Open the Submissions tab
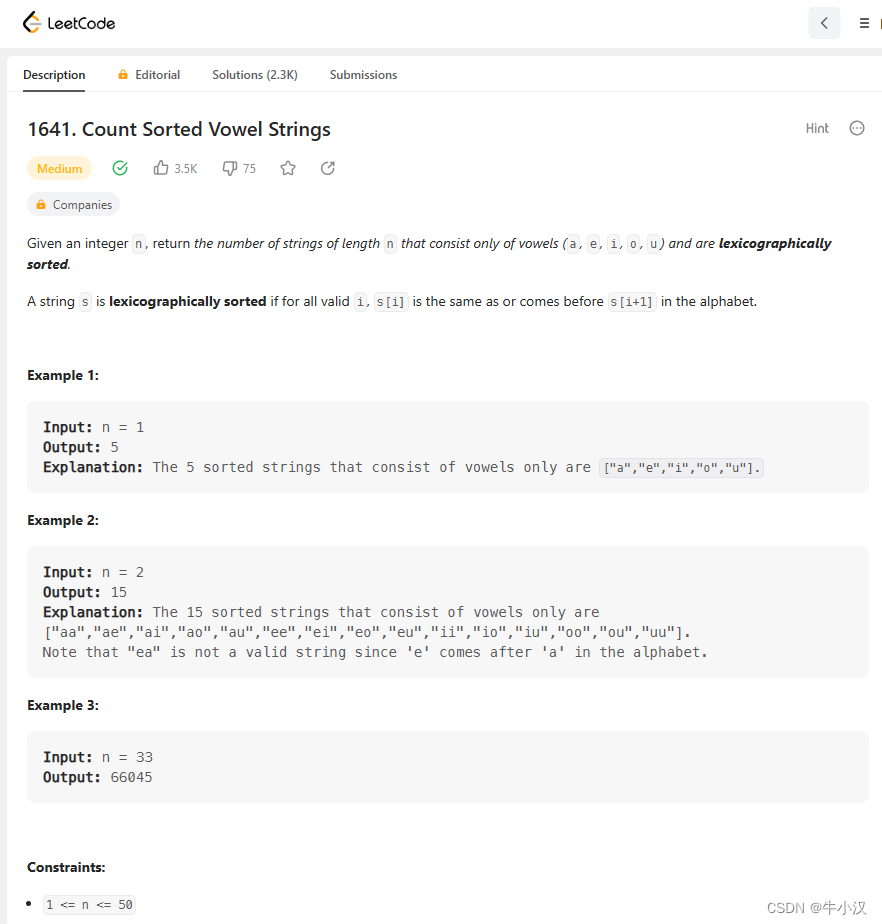 pos(363,74)
